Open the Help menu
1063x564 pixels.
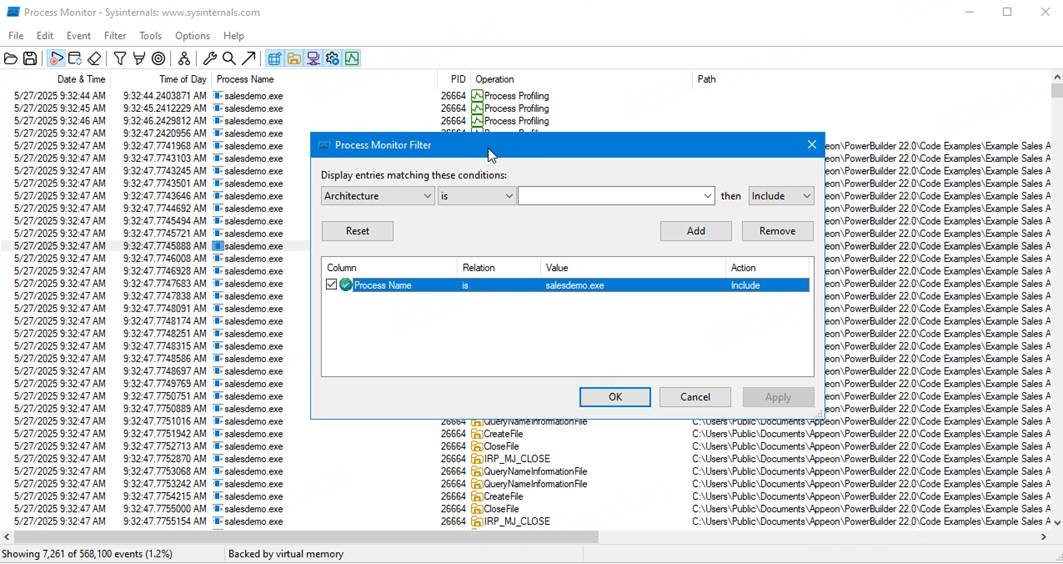233,36
